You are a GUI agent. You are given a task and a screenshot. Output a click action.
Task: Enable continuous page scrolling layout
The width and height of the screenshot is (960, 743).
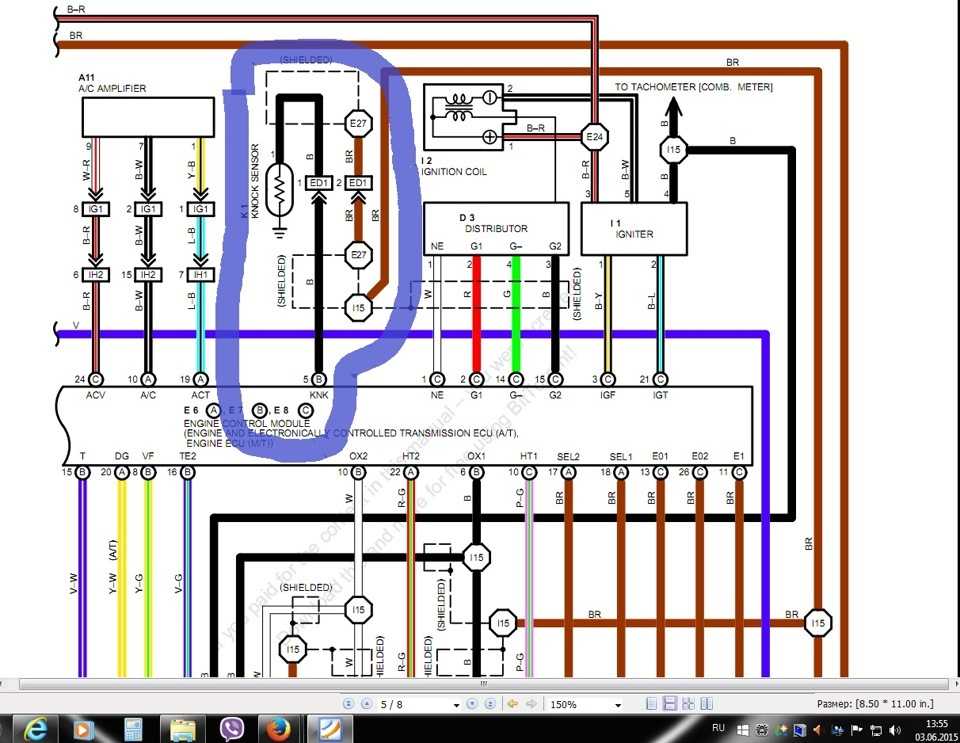670,705
